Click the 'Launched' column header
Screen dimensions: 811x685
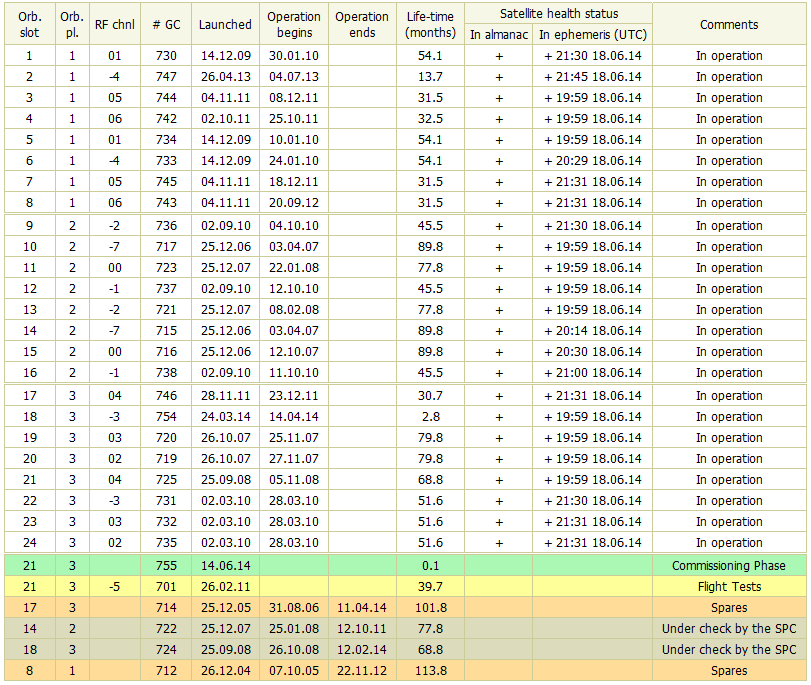point(225,24)
